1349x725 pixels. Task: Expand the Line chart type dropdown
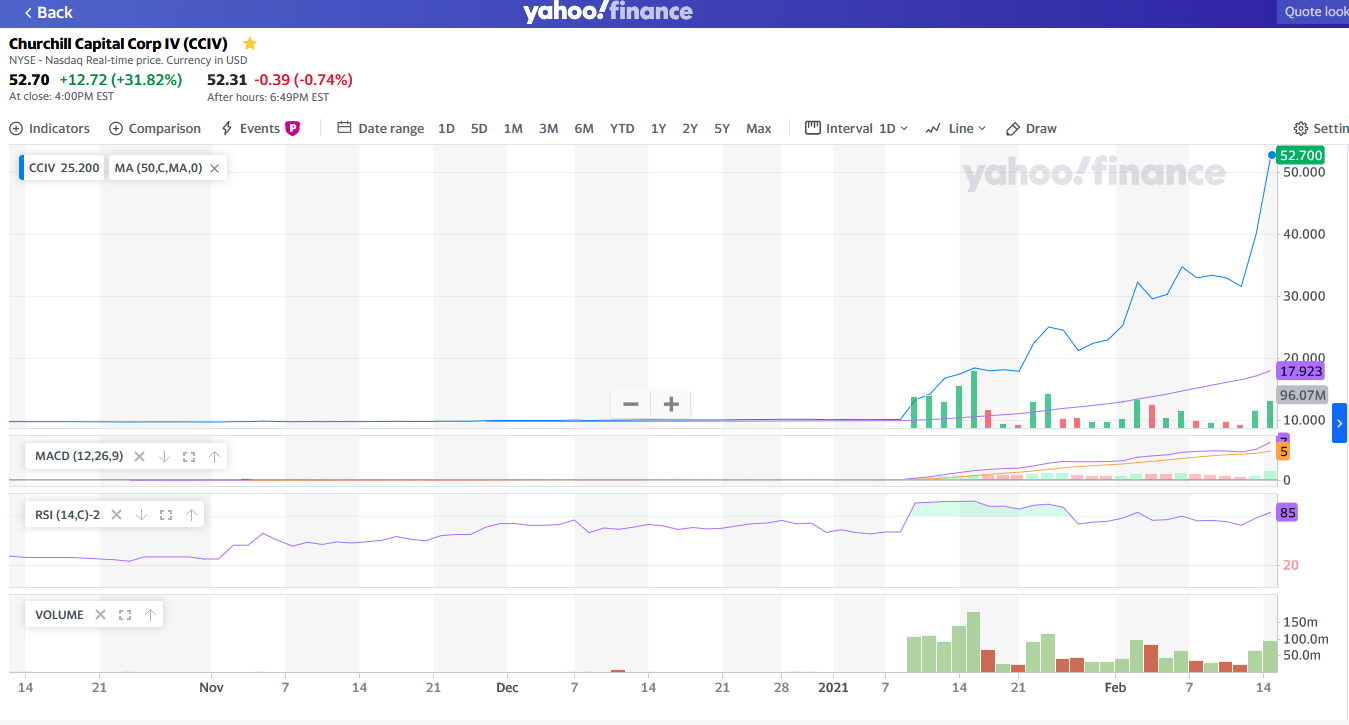pos(956,128)
